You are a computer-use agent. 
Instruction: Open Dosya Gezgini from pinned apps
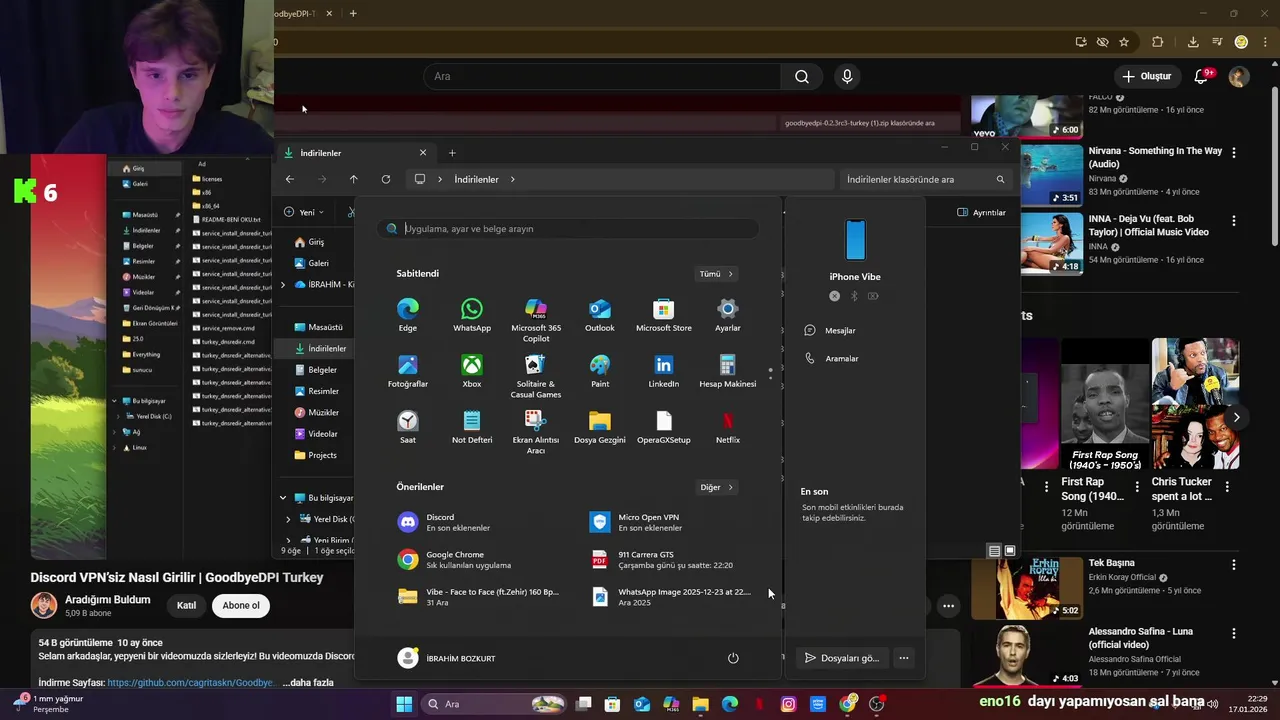click(x=600, y=427)
